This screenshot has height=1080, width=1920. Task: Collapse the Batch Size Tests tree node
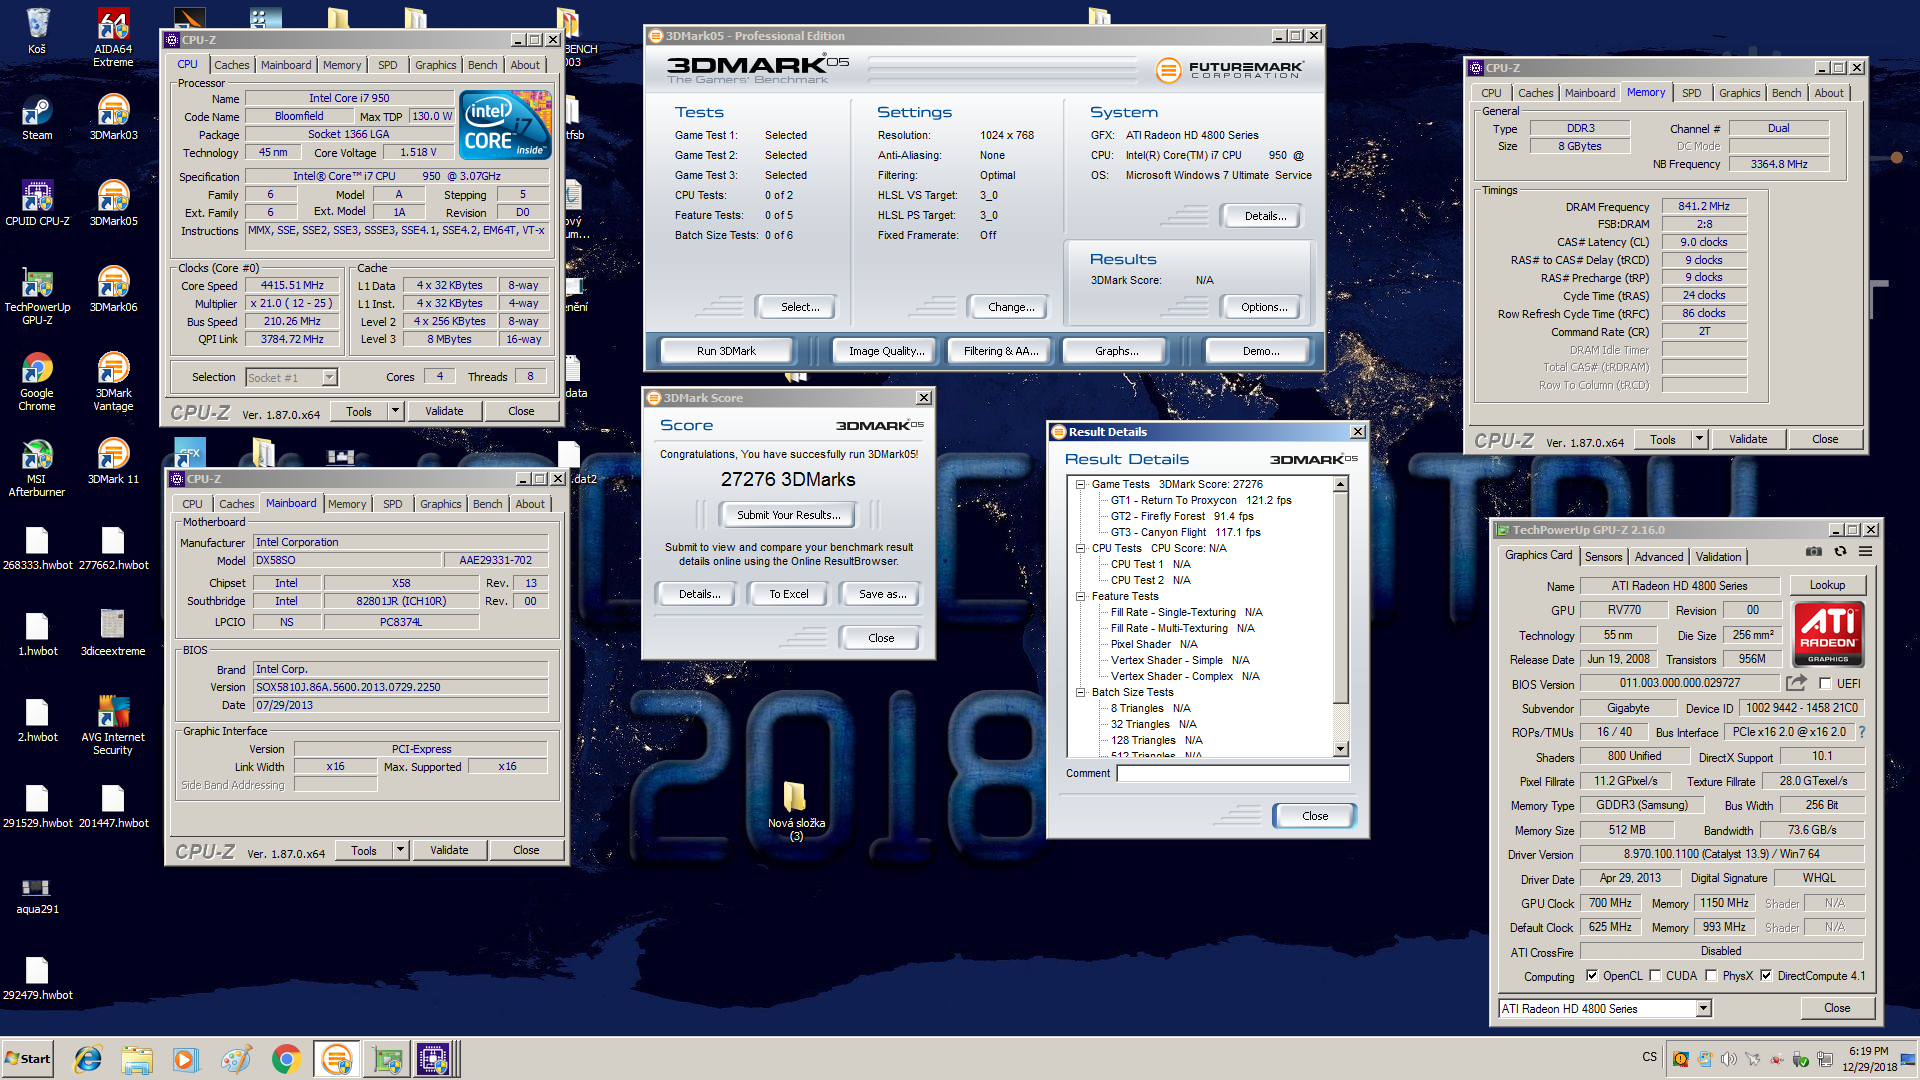pyautogui.click(x=1080, y=692)
